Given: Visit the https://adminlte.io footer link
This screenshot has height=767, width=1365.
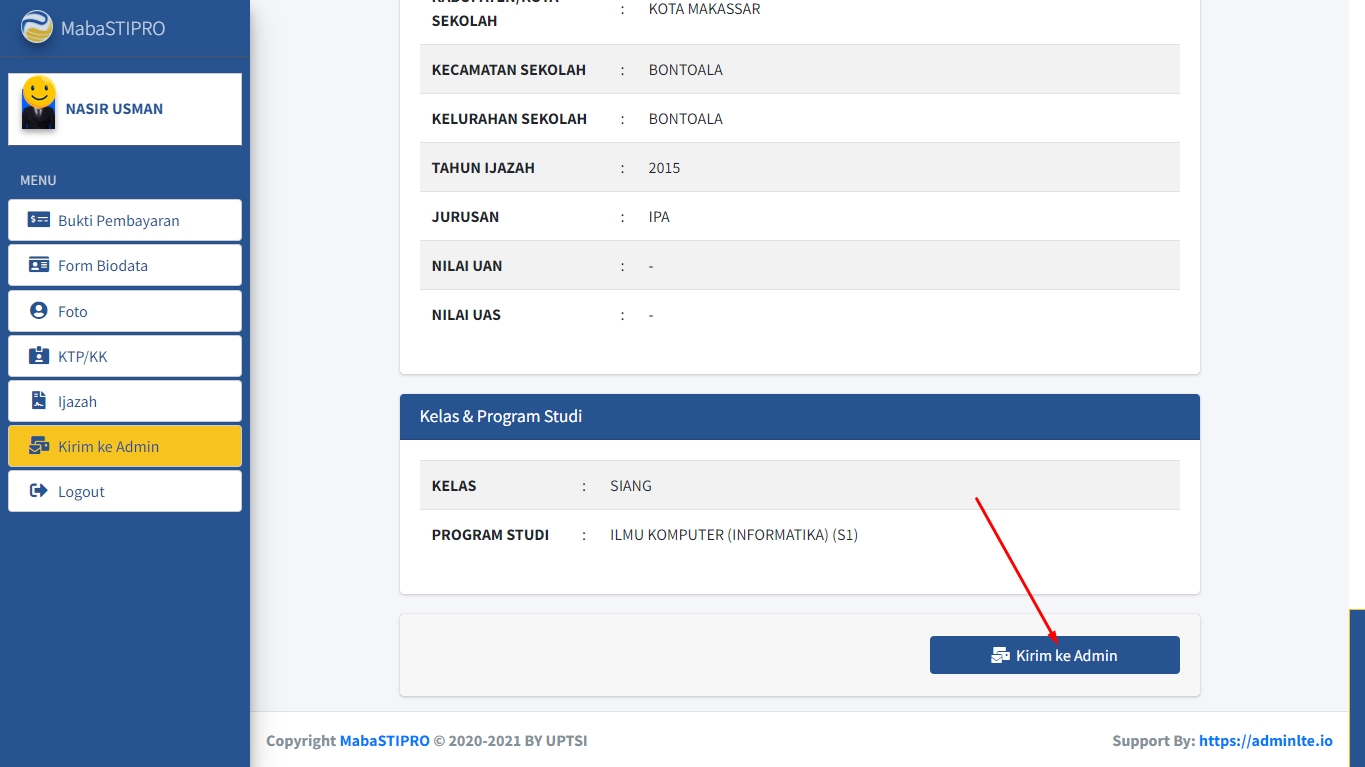Looking at the screenshot, I should [x=1265, y=741].
